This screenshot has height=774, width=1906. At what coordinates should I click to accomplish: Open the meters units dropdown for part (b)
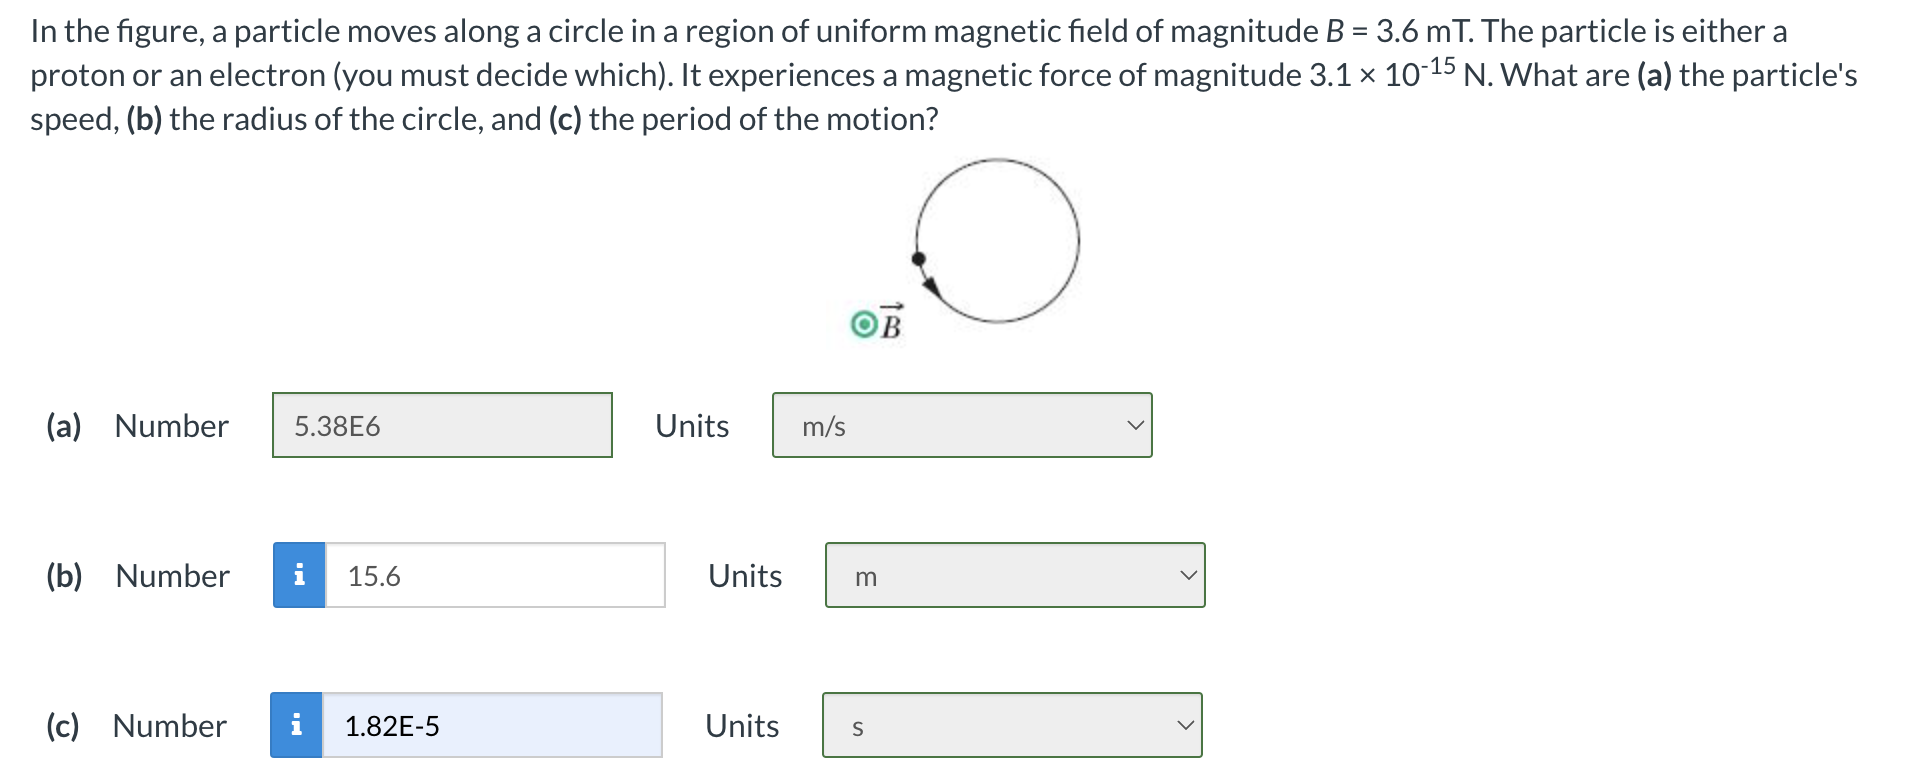point(1014,575)
